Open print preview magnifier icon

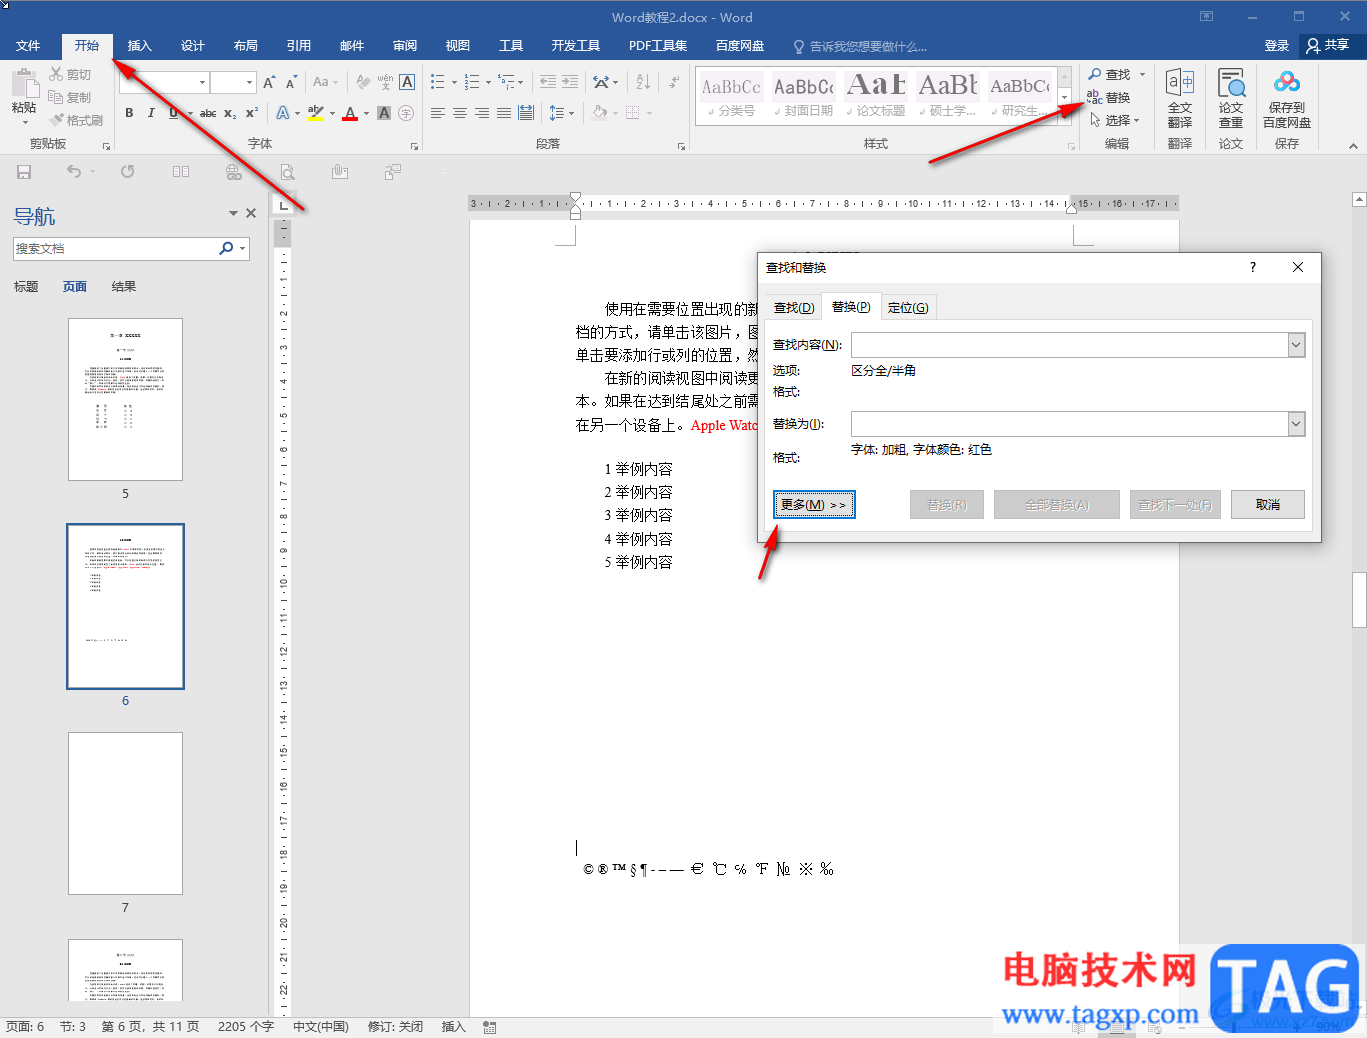tap(288, 172)
